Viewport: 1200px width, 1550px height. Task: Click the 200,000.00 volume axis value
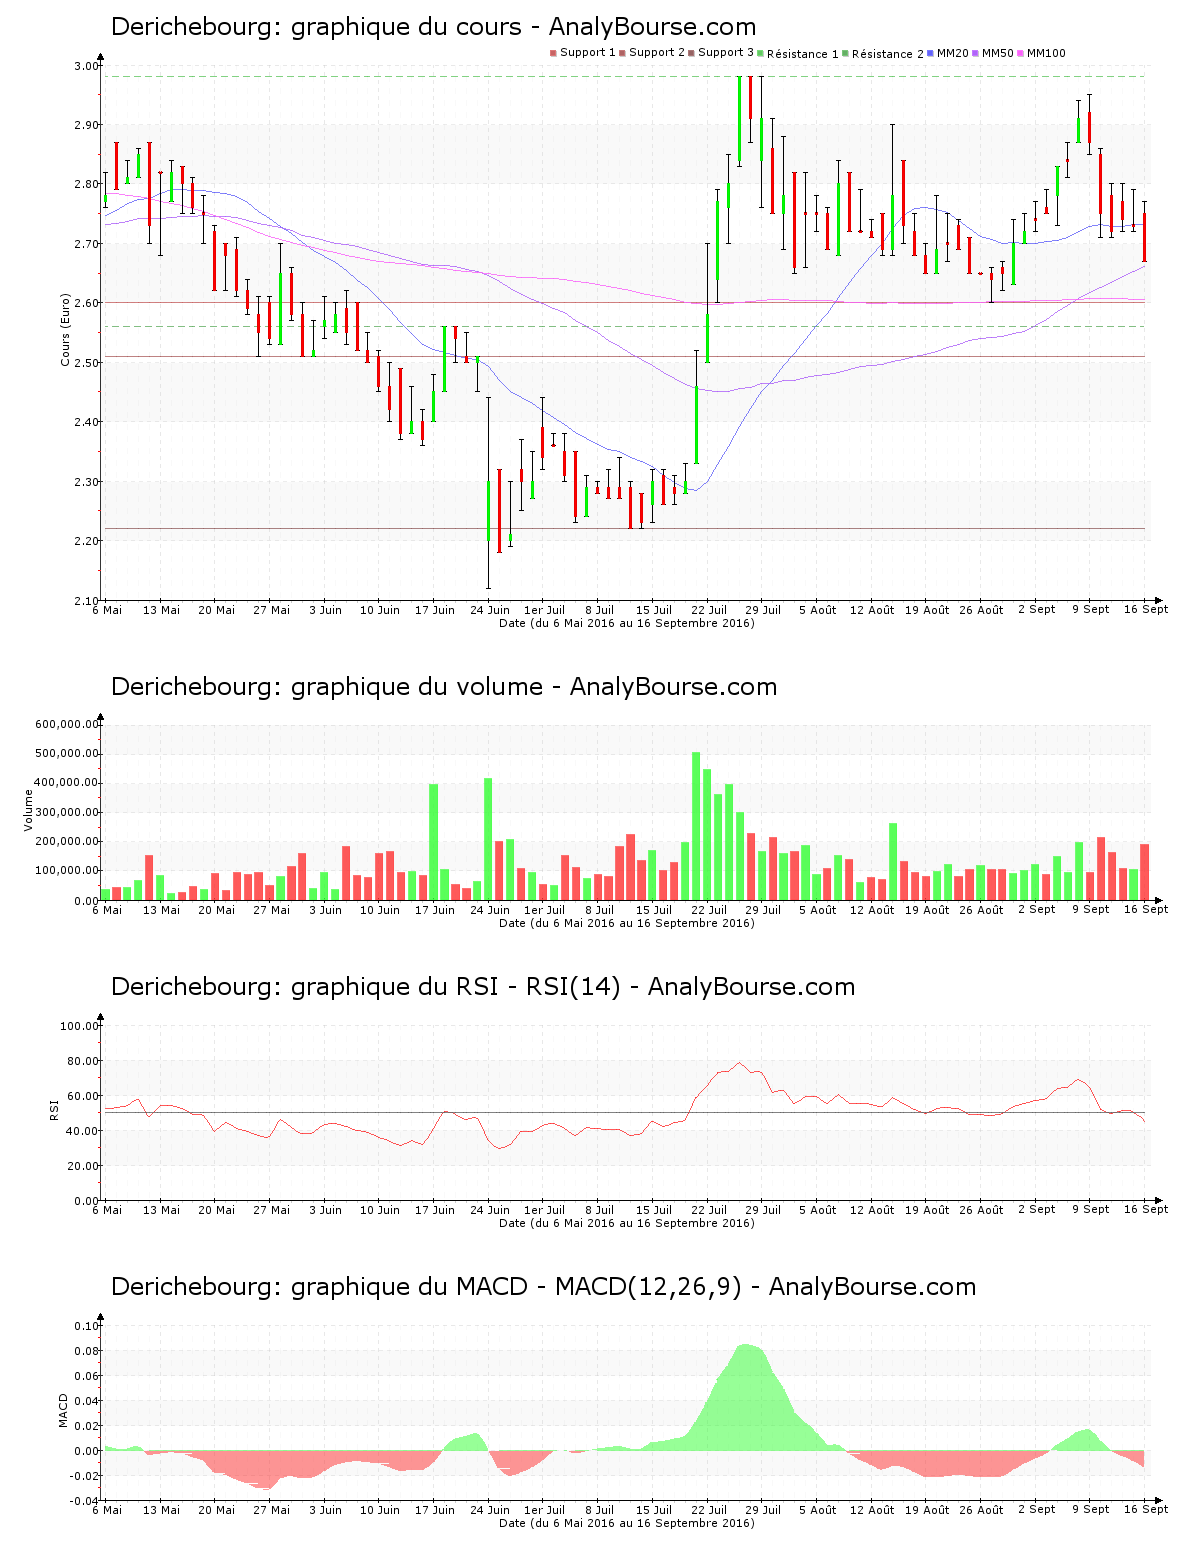[67, 842]
